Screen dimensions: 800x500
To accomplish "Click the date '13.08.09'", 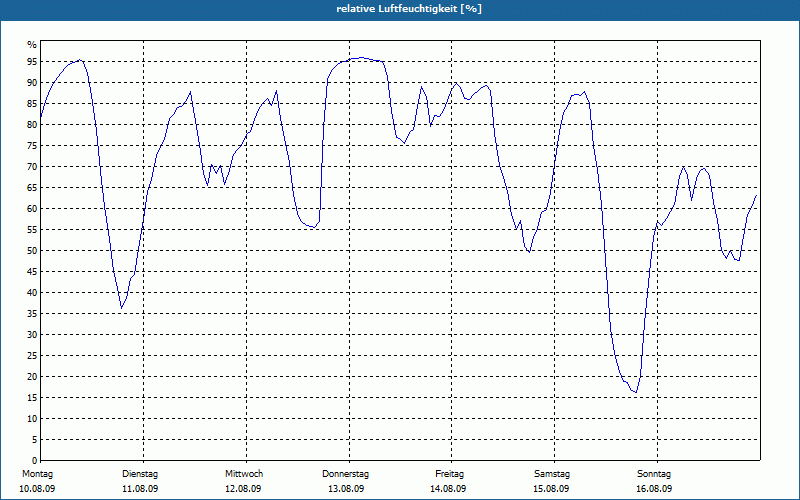I will [x=346, y=489].
